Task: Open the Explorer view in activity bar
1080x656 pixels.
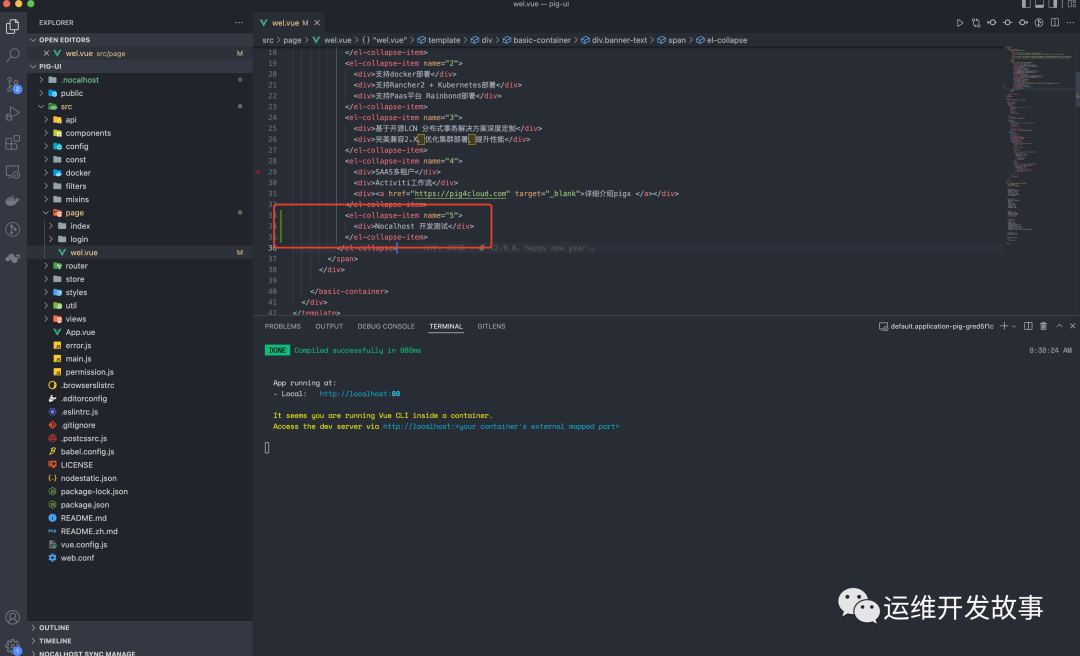Action: tap(12, 26)
